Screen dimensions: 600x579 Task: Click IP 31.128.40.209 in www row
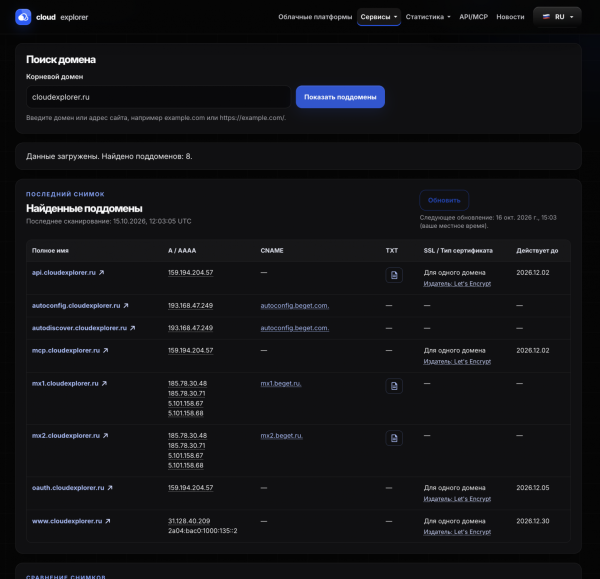coord(189,521)
